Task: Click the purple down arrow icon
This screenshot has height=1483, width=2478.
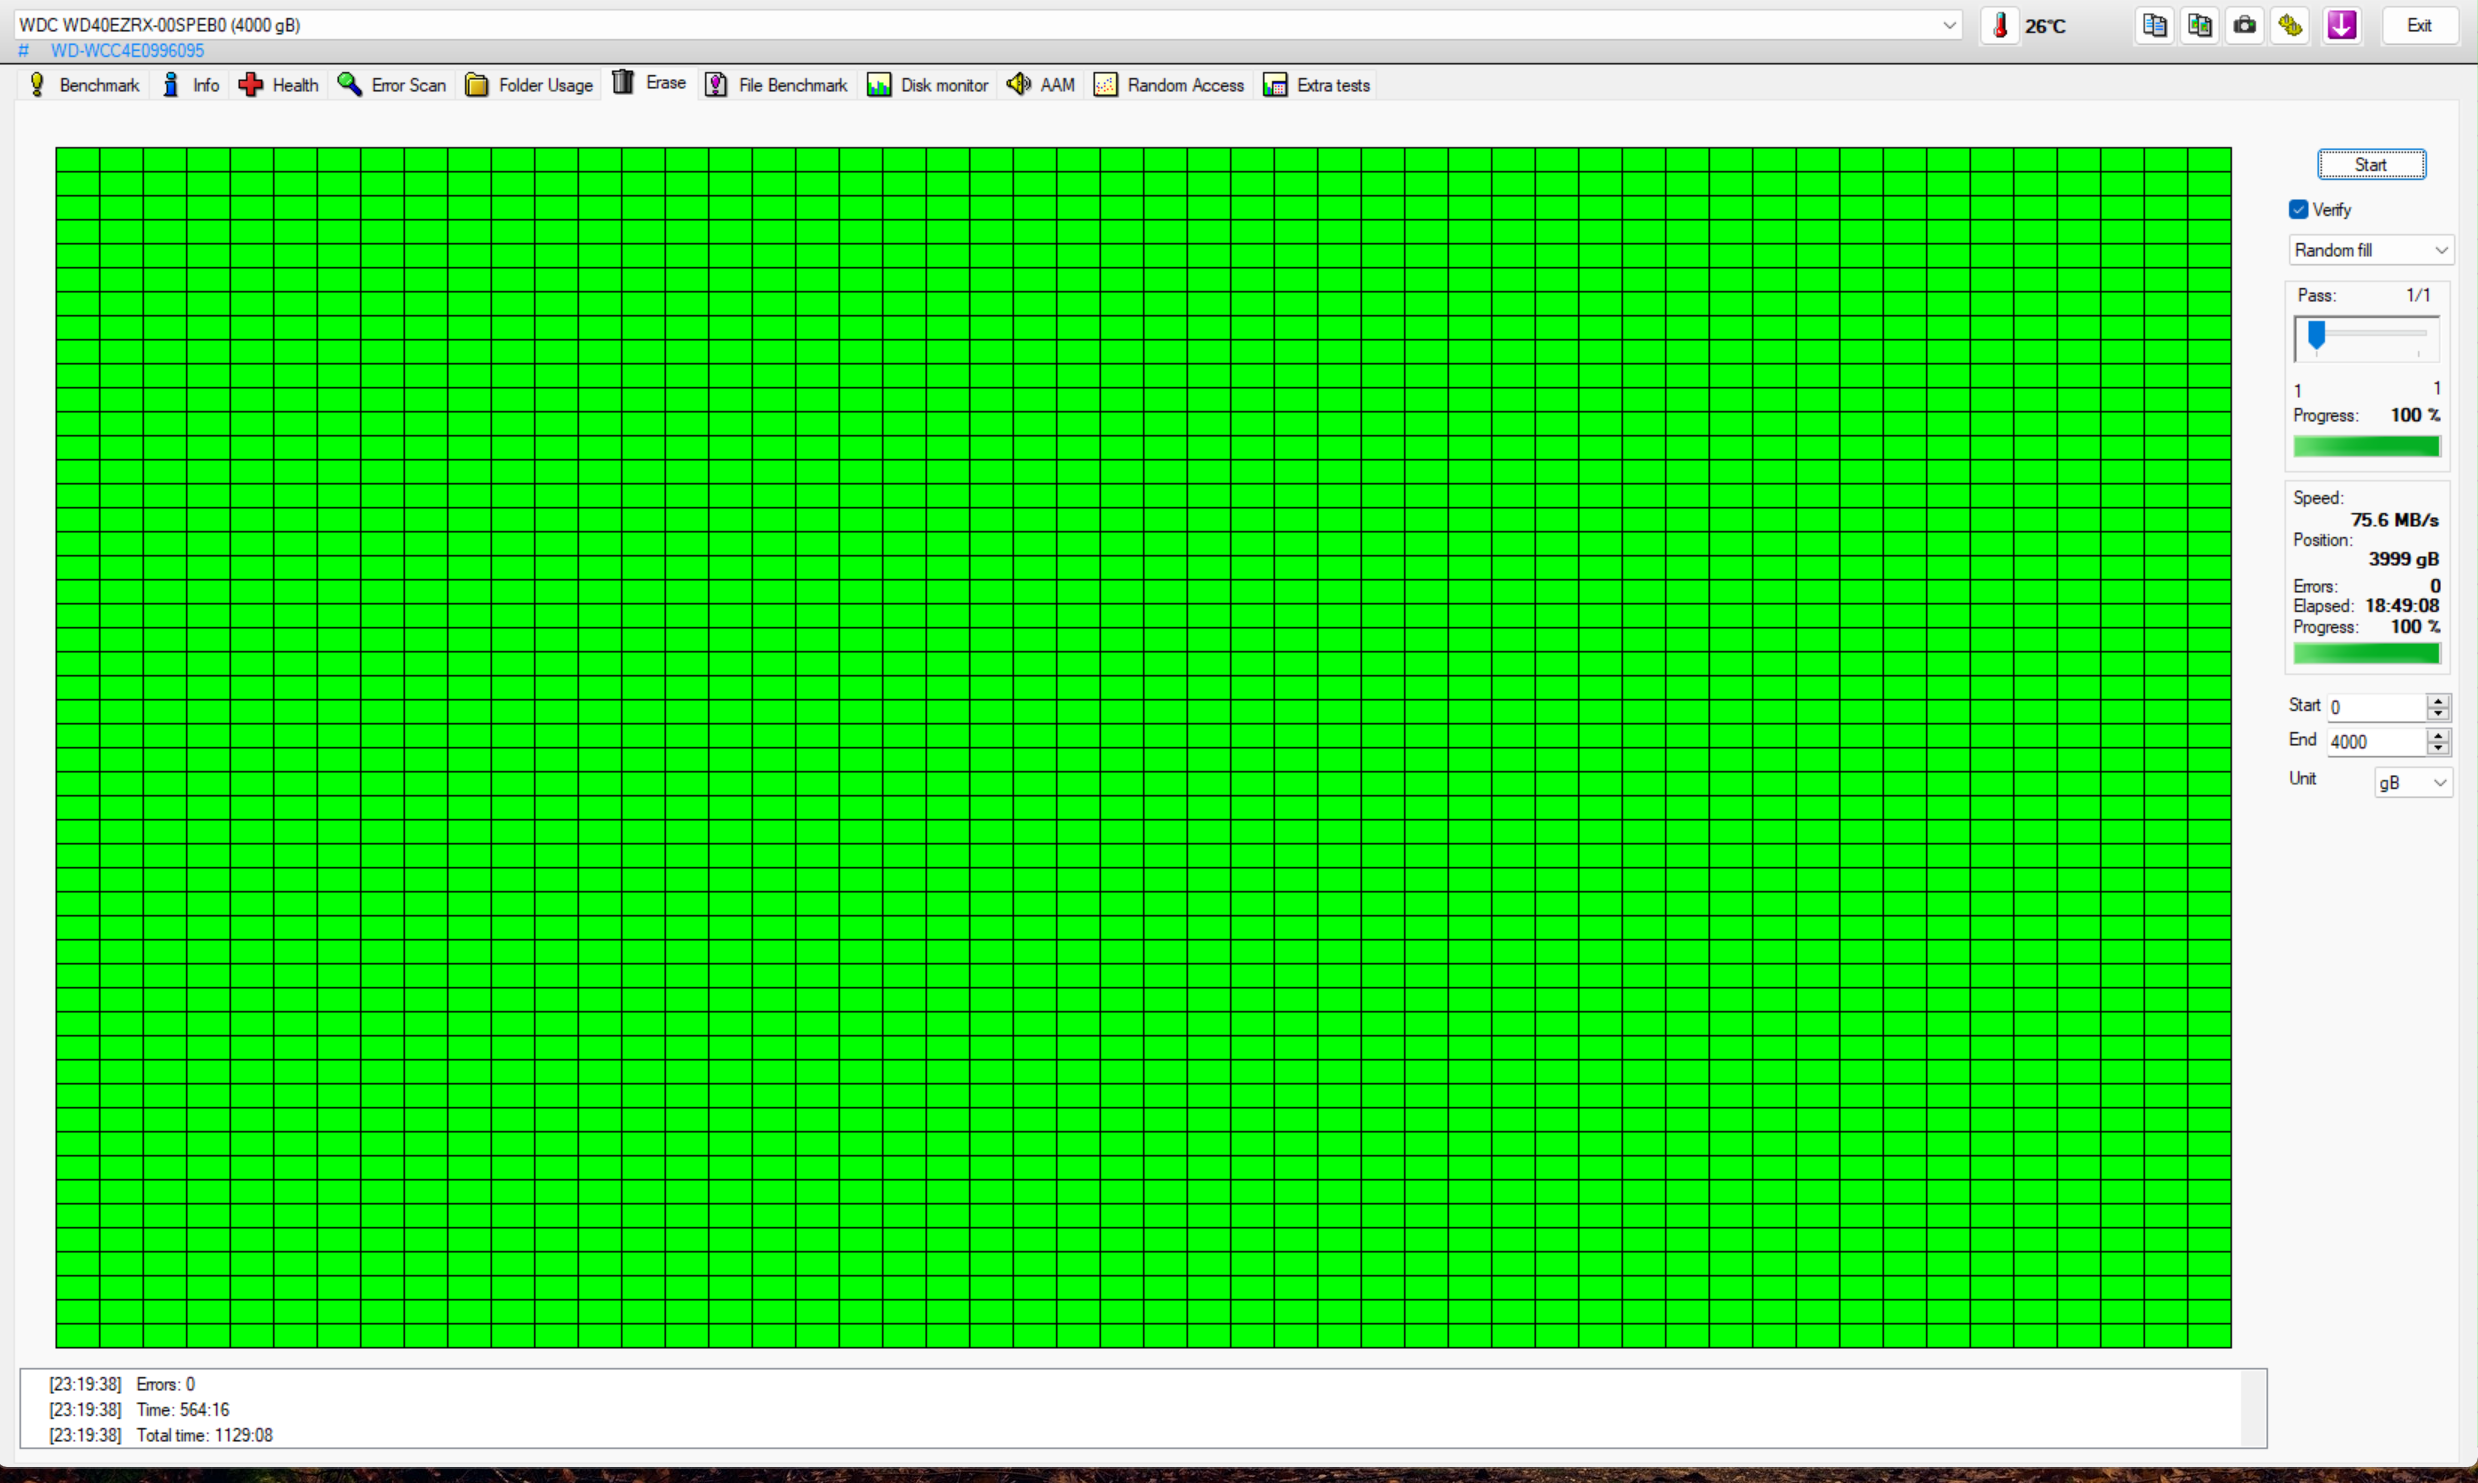Action: (2341, 25)
